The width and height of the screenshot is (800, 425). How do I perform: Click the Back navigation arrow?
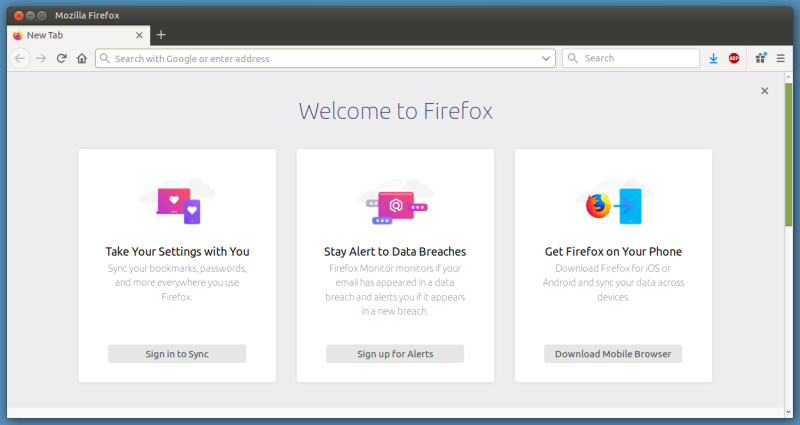pos(20,58)
